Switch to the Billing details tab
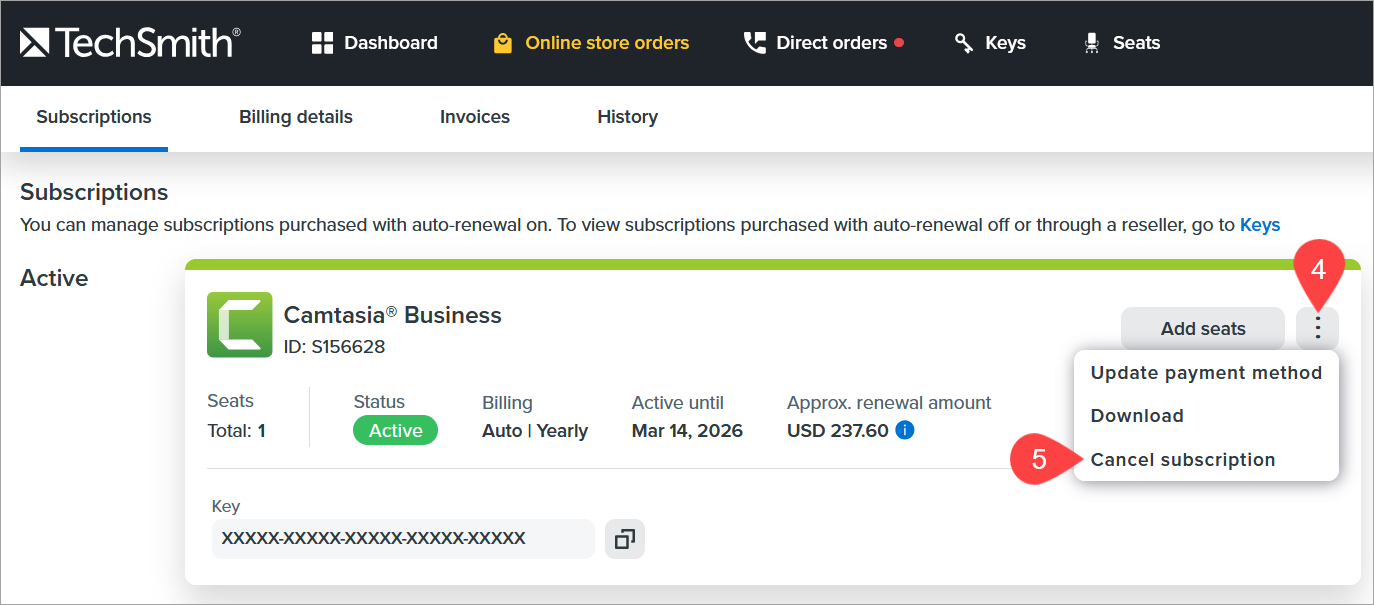This screenshot has height=605, width=1374. click(x=296, y=117)
